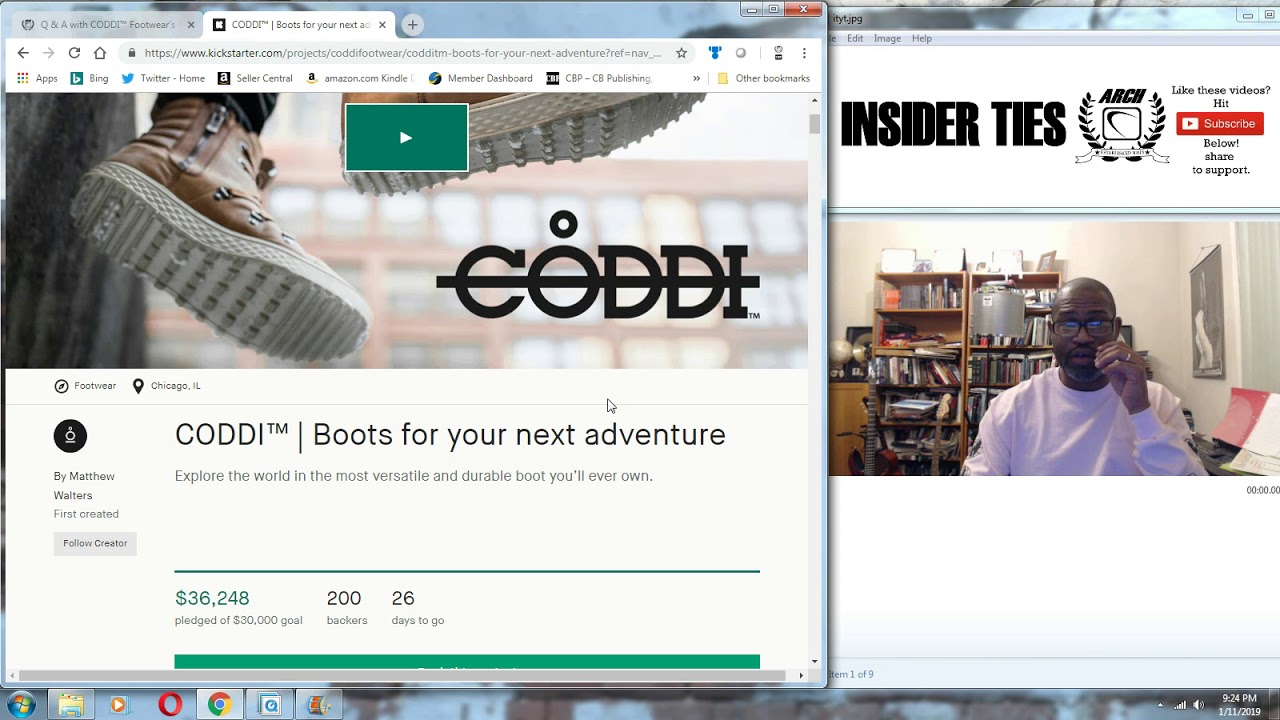The height and width of the screenshot is (720, 1280).
Task: Open the Help menu in image viewer window
Action: pyautogui.click(x=922, y=38)
